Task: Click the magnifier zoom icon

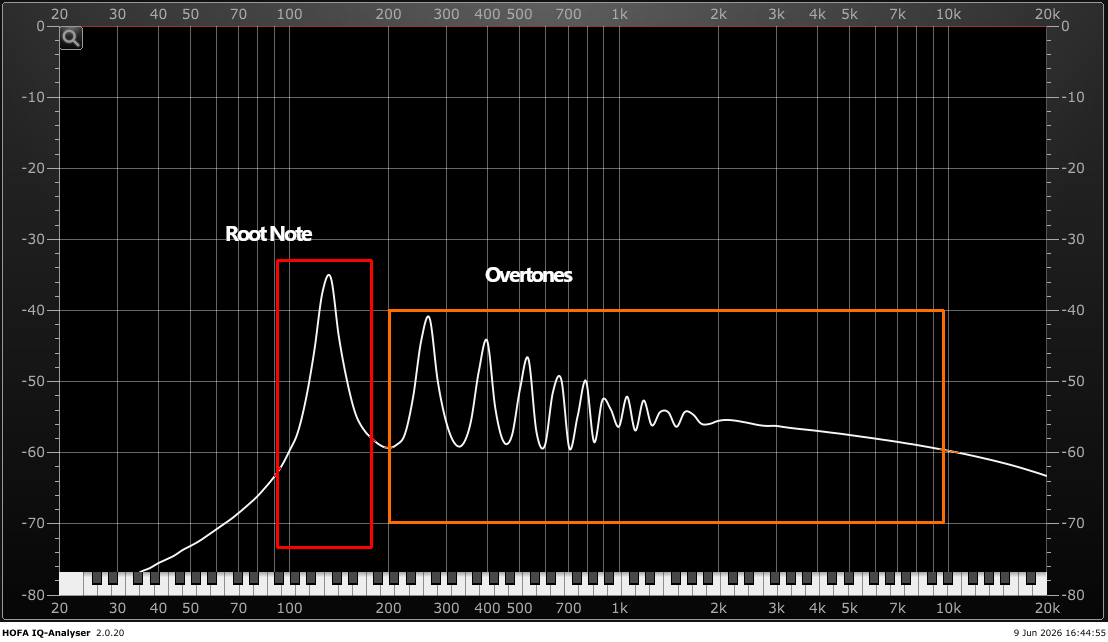Action: (x=71, y=38)
